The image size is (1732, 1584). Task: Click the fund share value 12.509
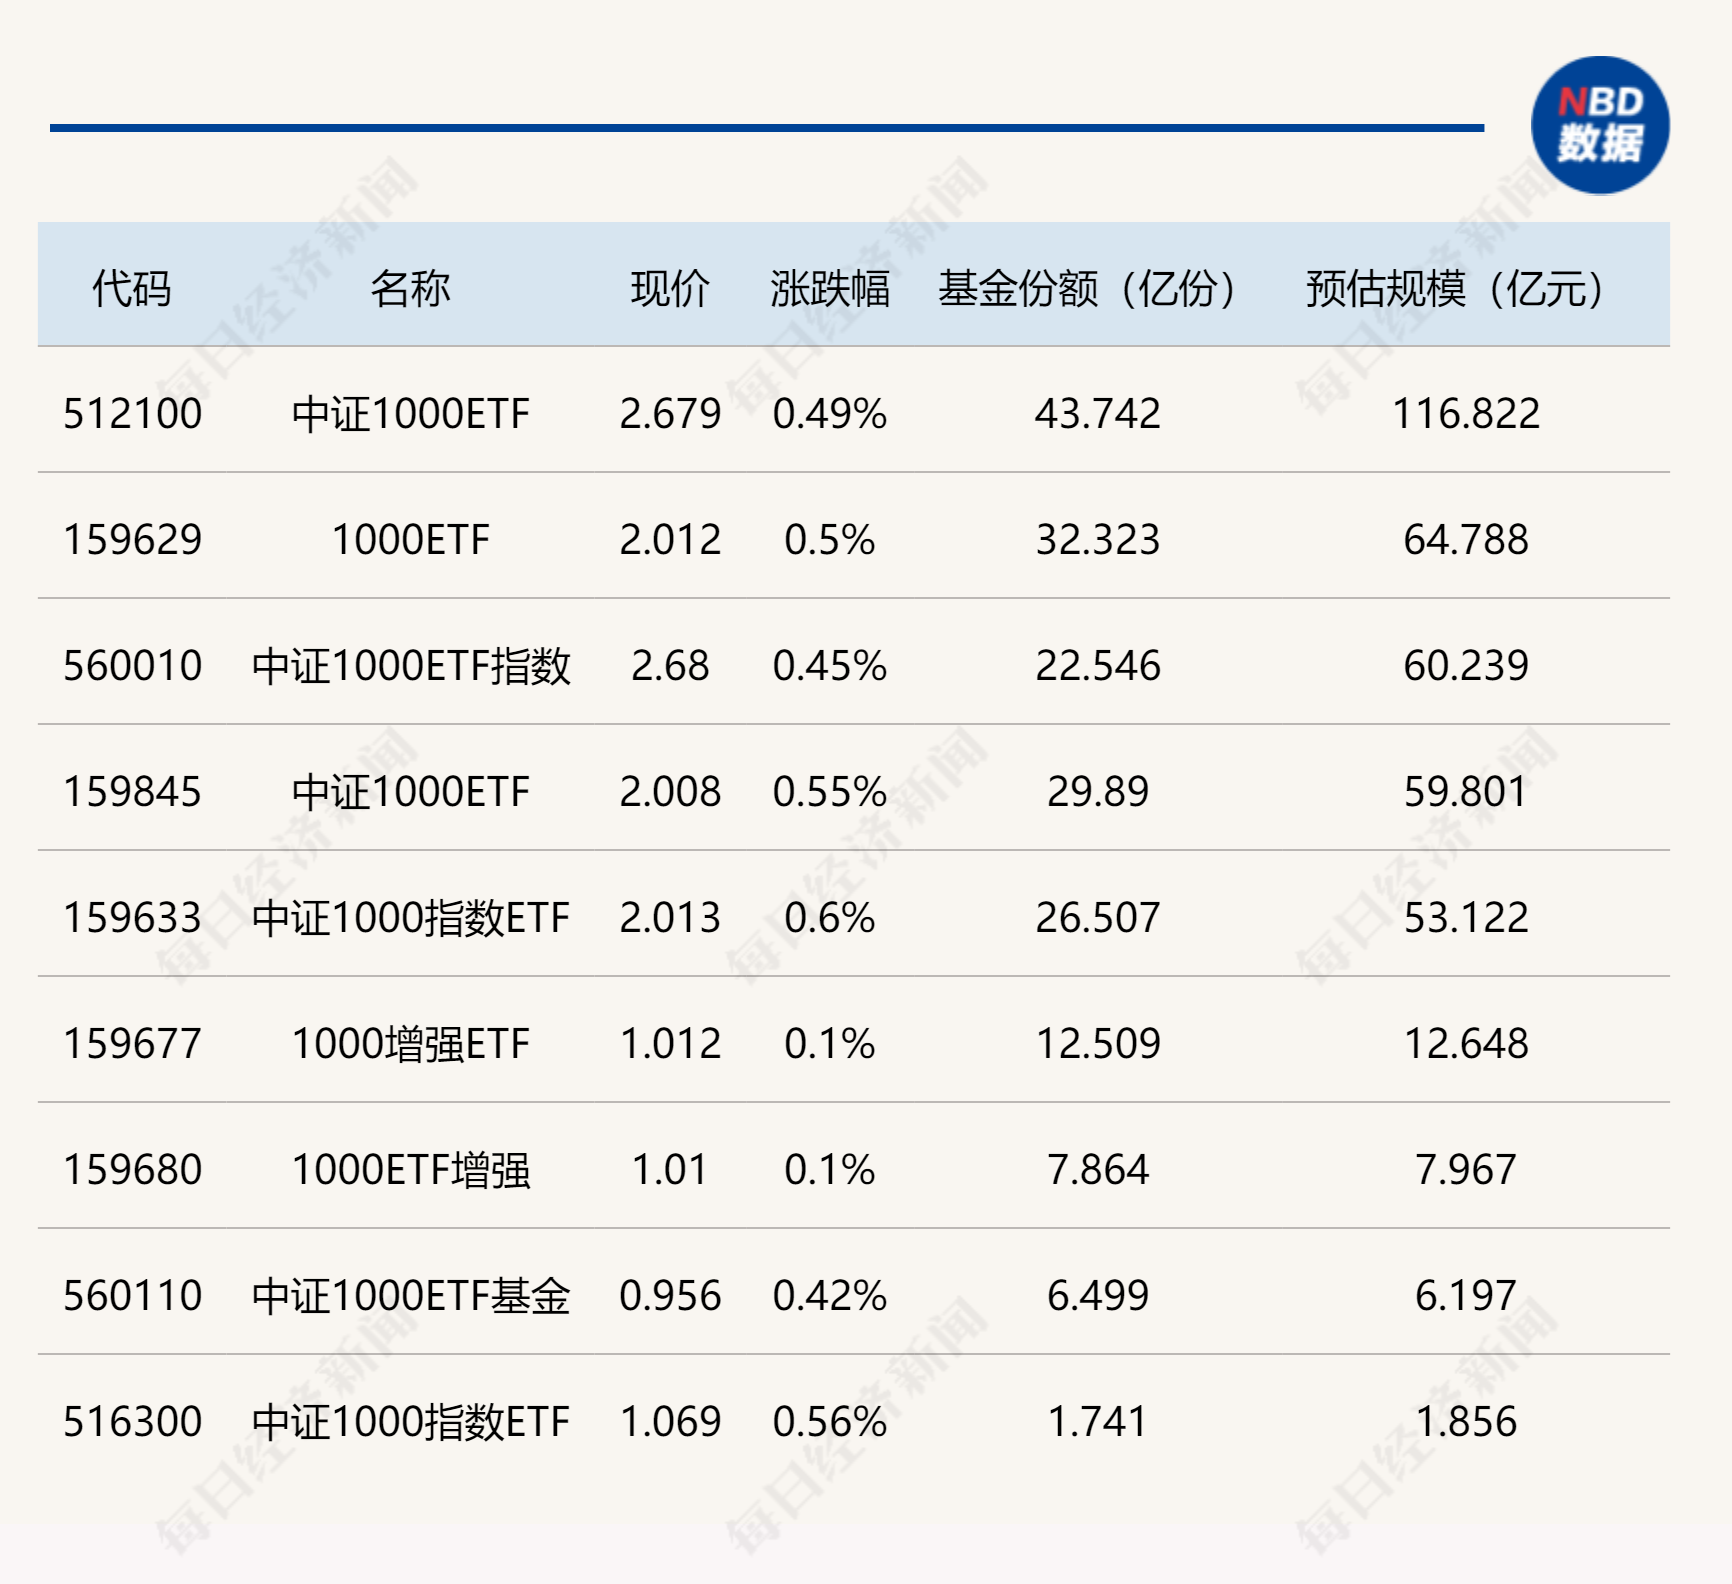coord(1098,1044)
